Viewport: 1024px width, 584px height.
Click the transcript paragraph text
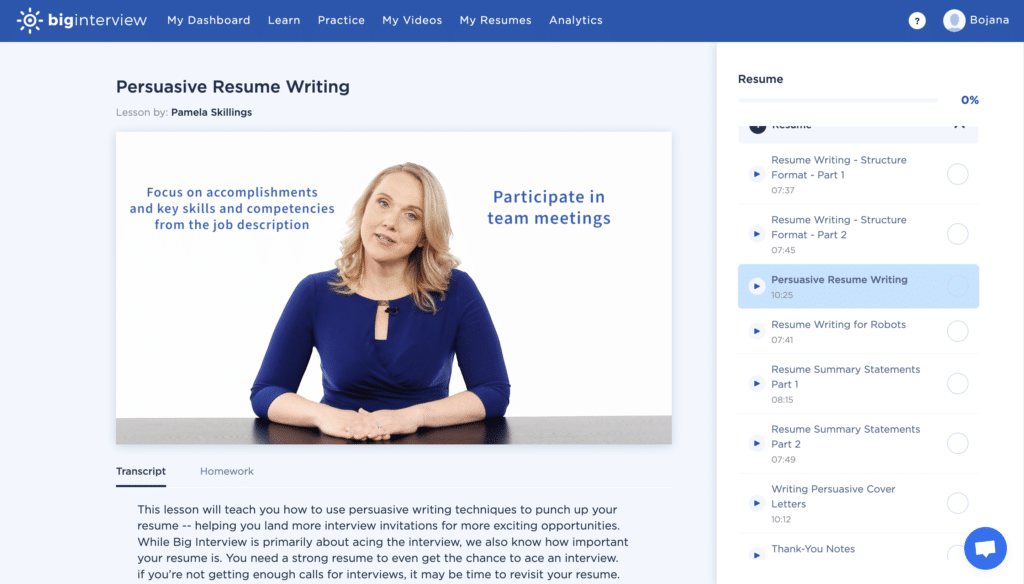(x=383, y=542)
